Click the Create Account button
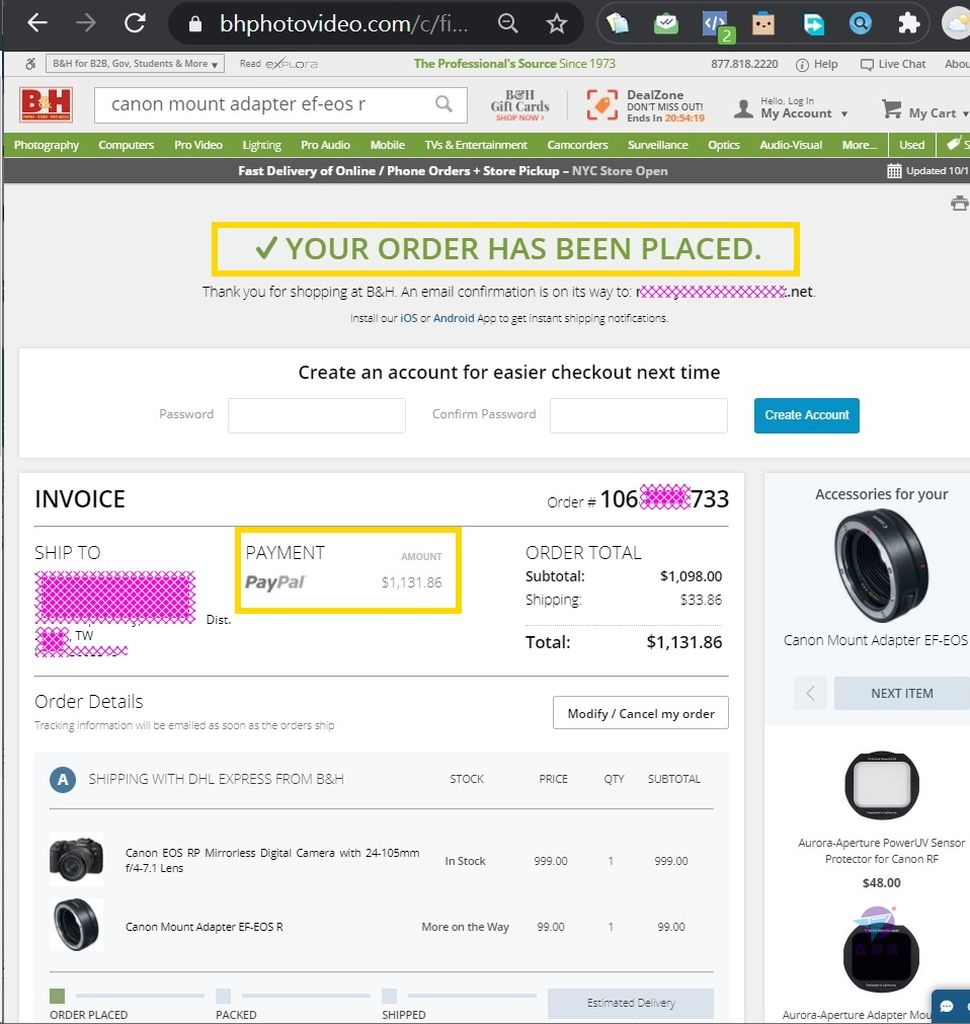970x1024 pixels. 807,415
